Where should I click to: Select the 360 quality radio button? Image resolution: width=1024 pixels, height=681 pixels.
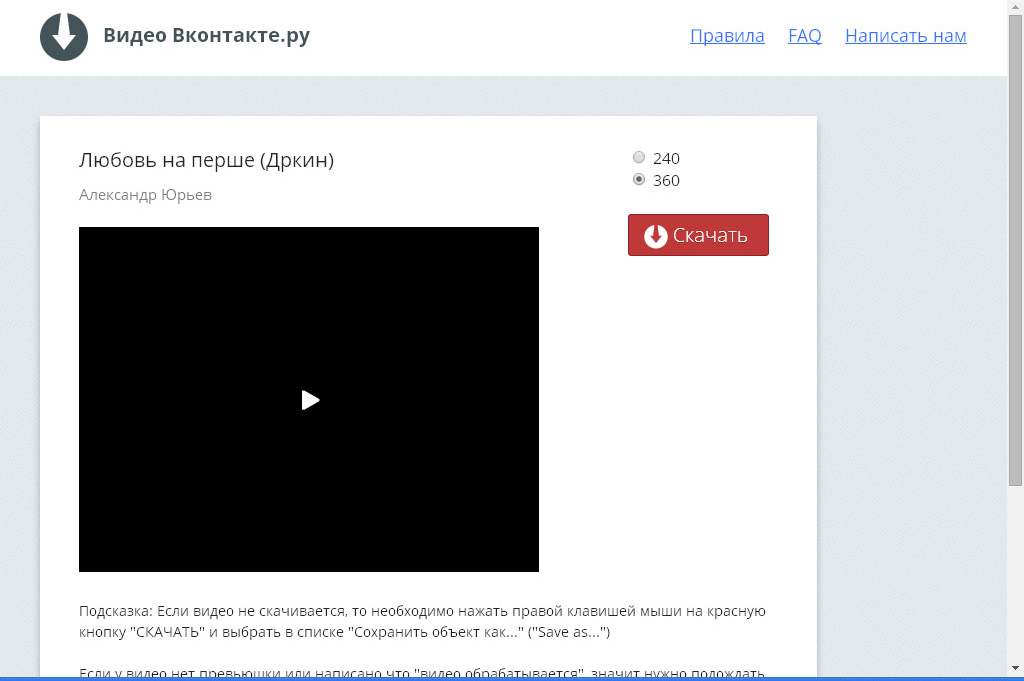pyautogui.click(x=639, y=180)
